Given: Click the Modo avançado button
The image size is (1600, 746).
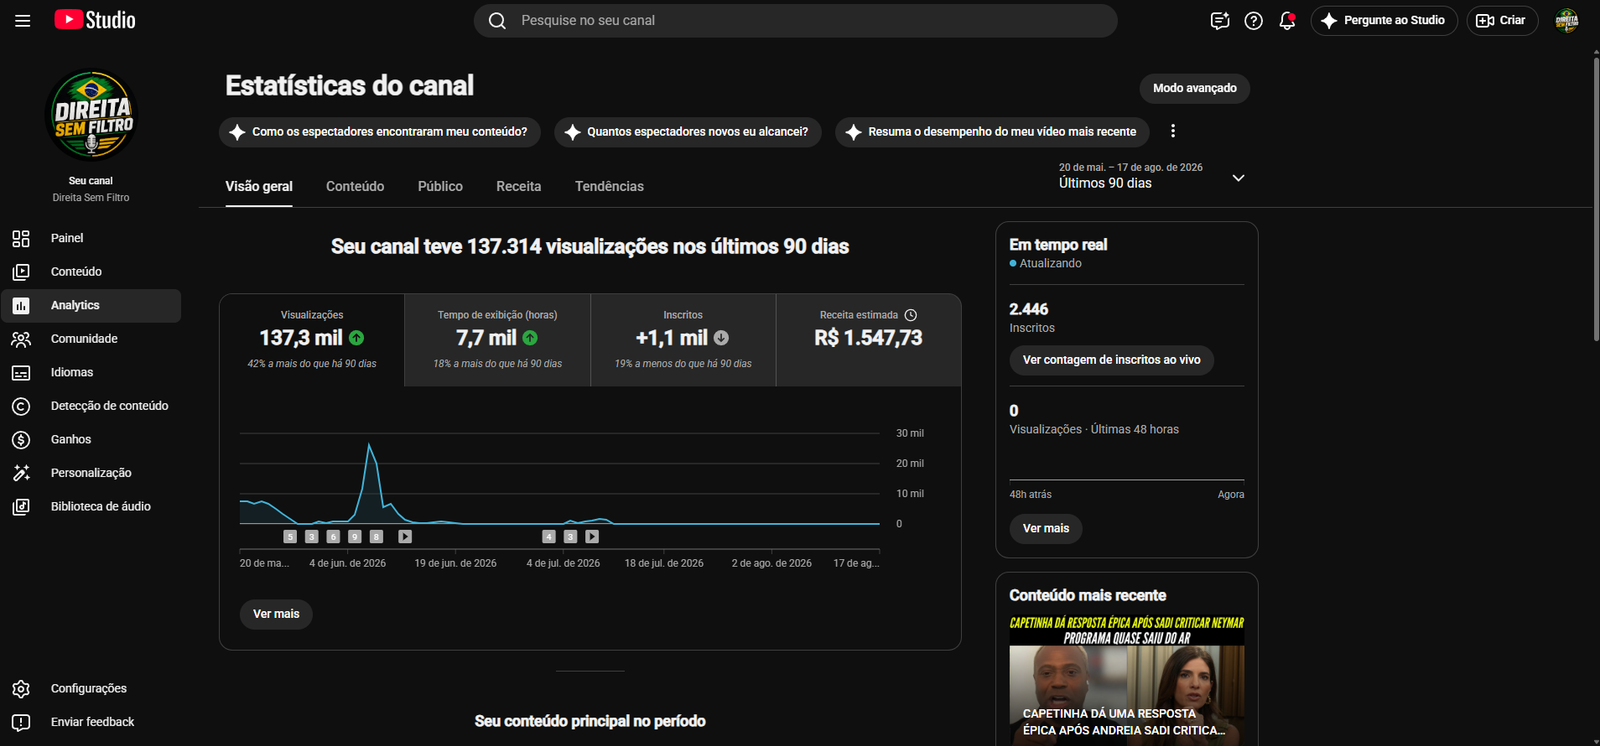Looking at the screenshot, I should [1195, 88].
